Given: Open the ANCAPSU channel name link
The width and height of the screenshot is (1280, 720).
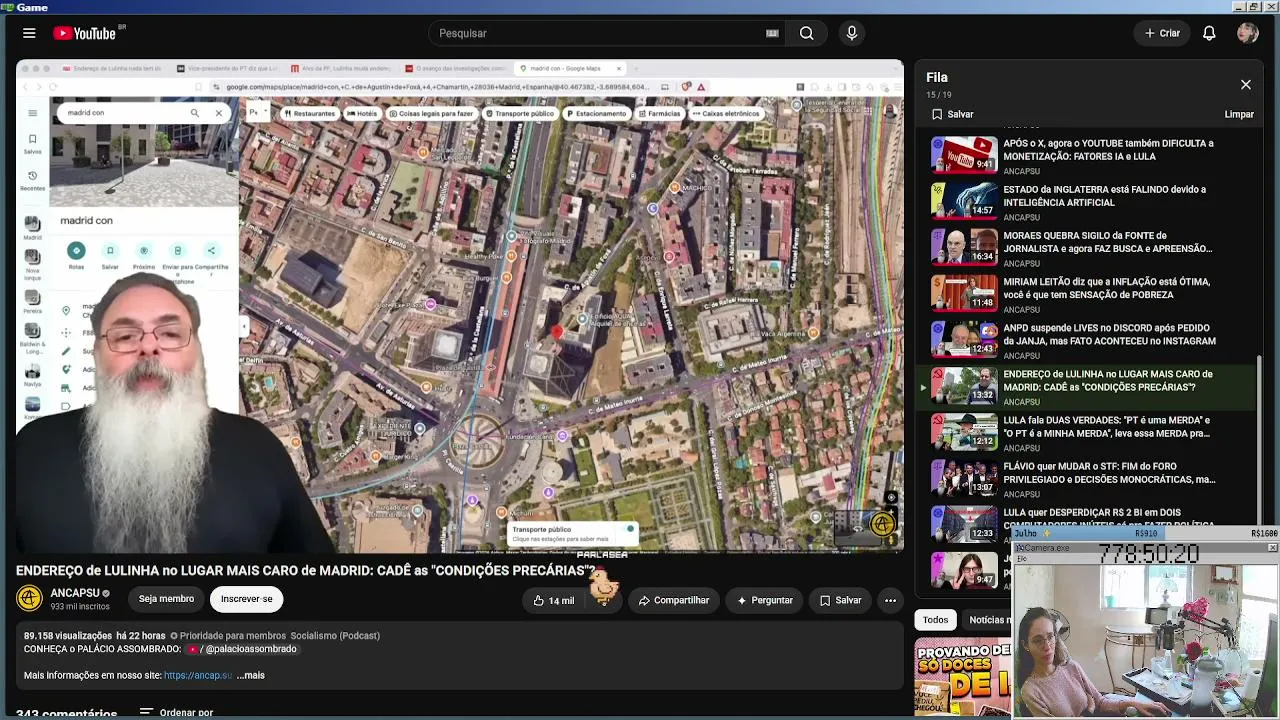Looking at the screenshot, I should point(75,593).
